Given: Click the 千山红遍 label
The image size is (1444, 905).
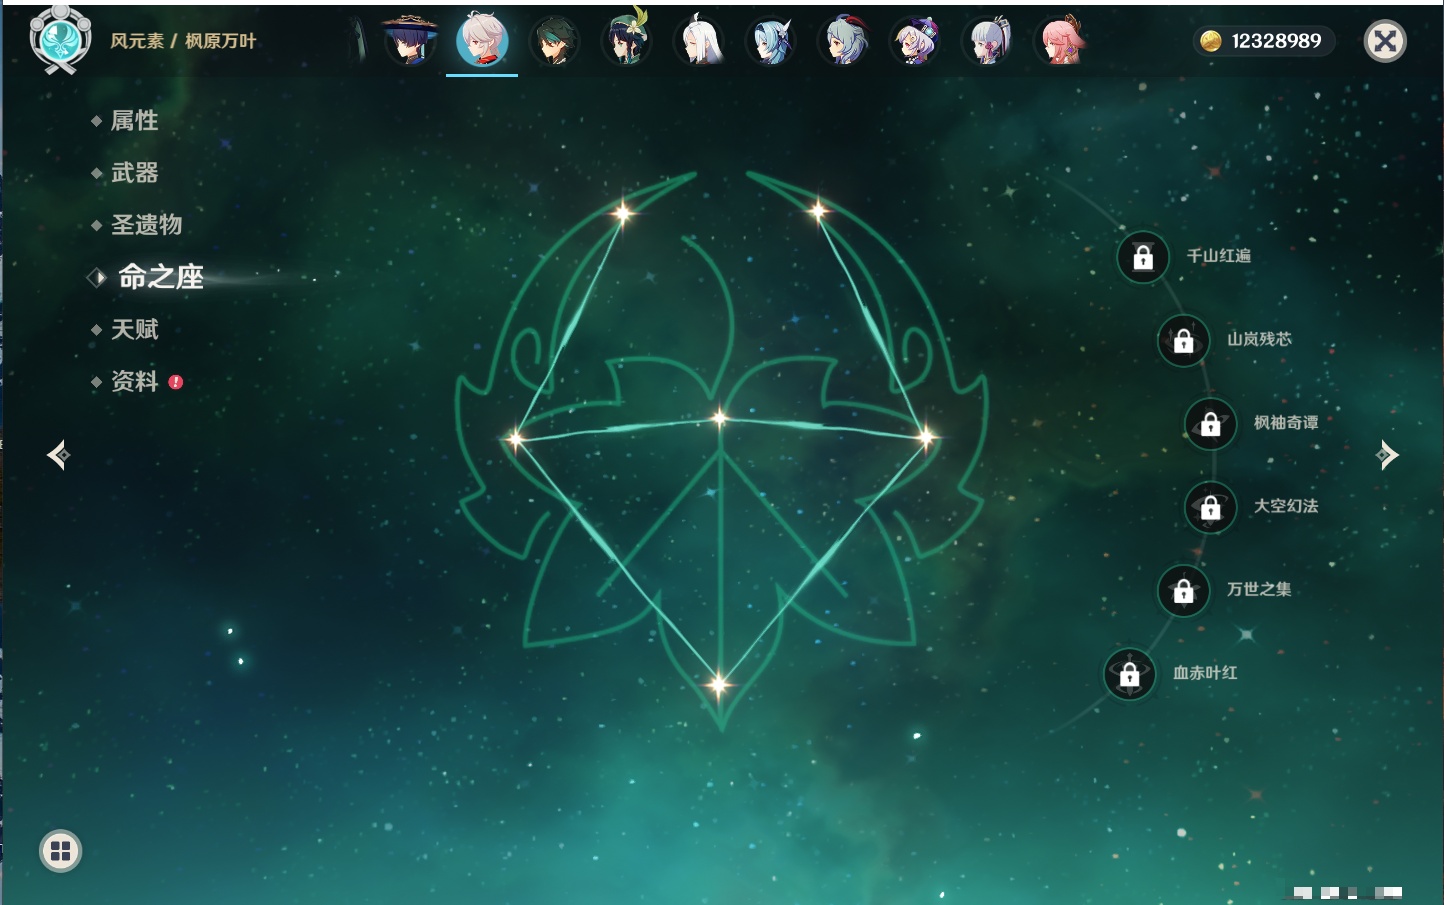Looking at the screenshot, I should click(x=1218, y=256).
